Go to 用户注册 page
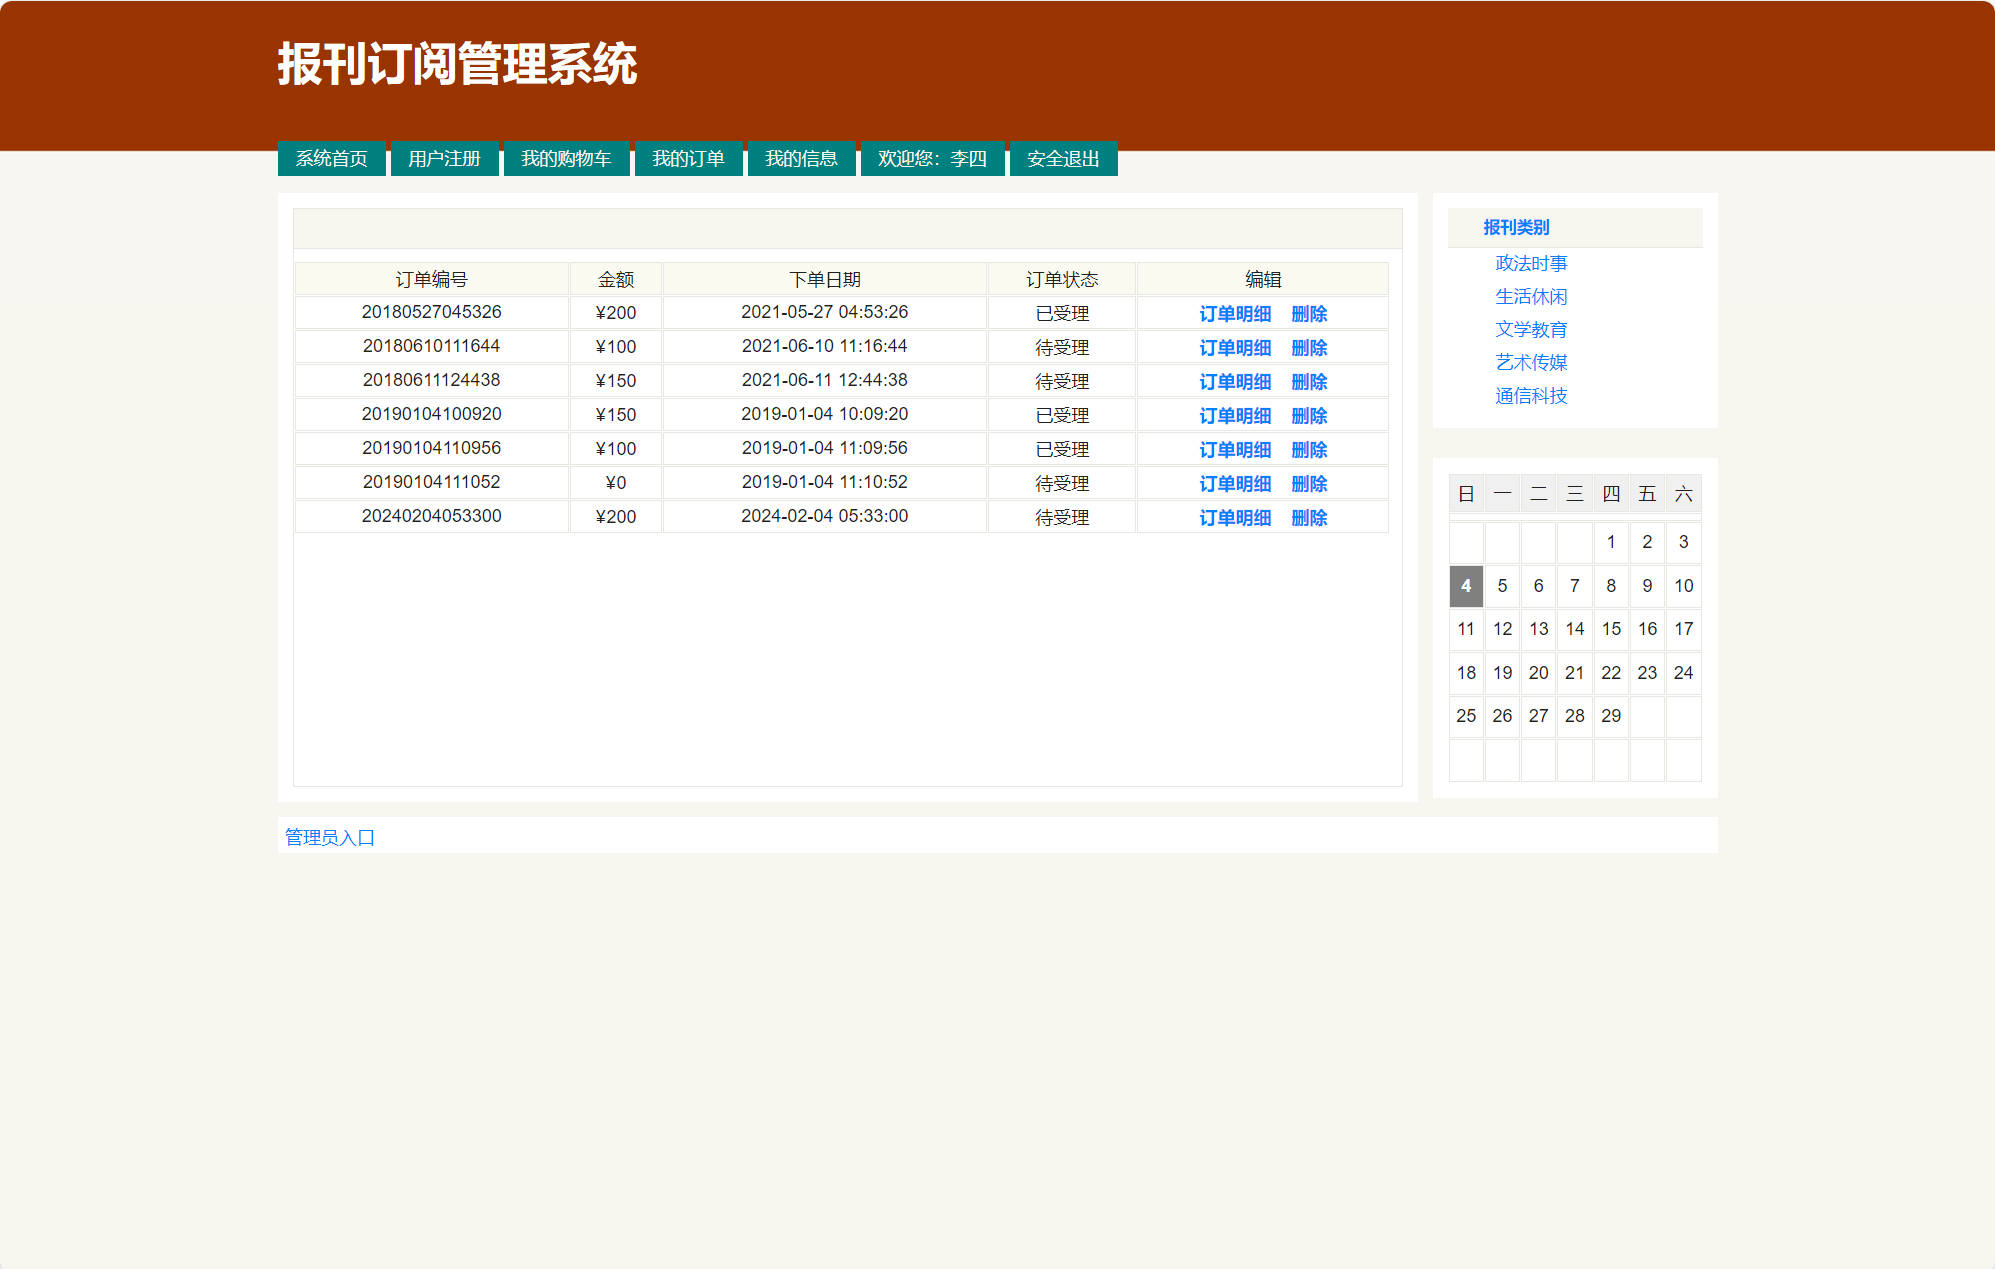This screenshot has width=1995, height=1269. [x=444, y=158]
